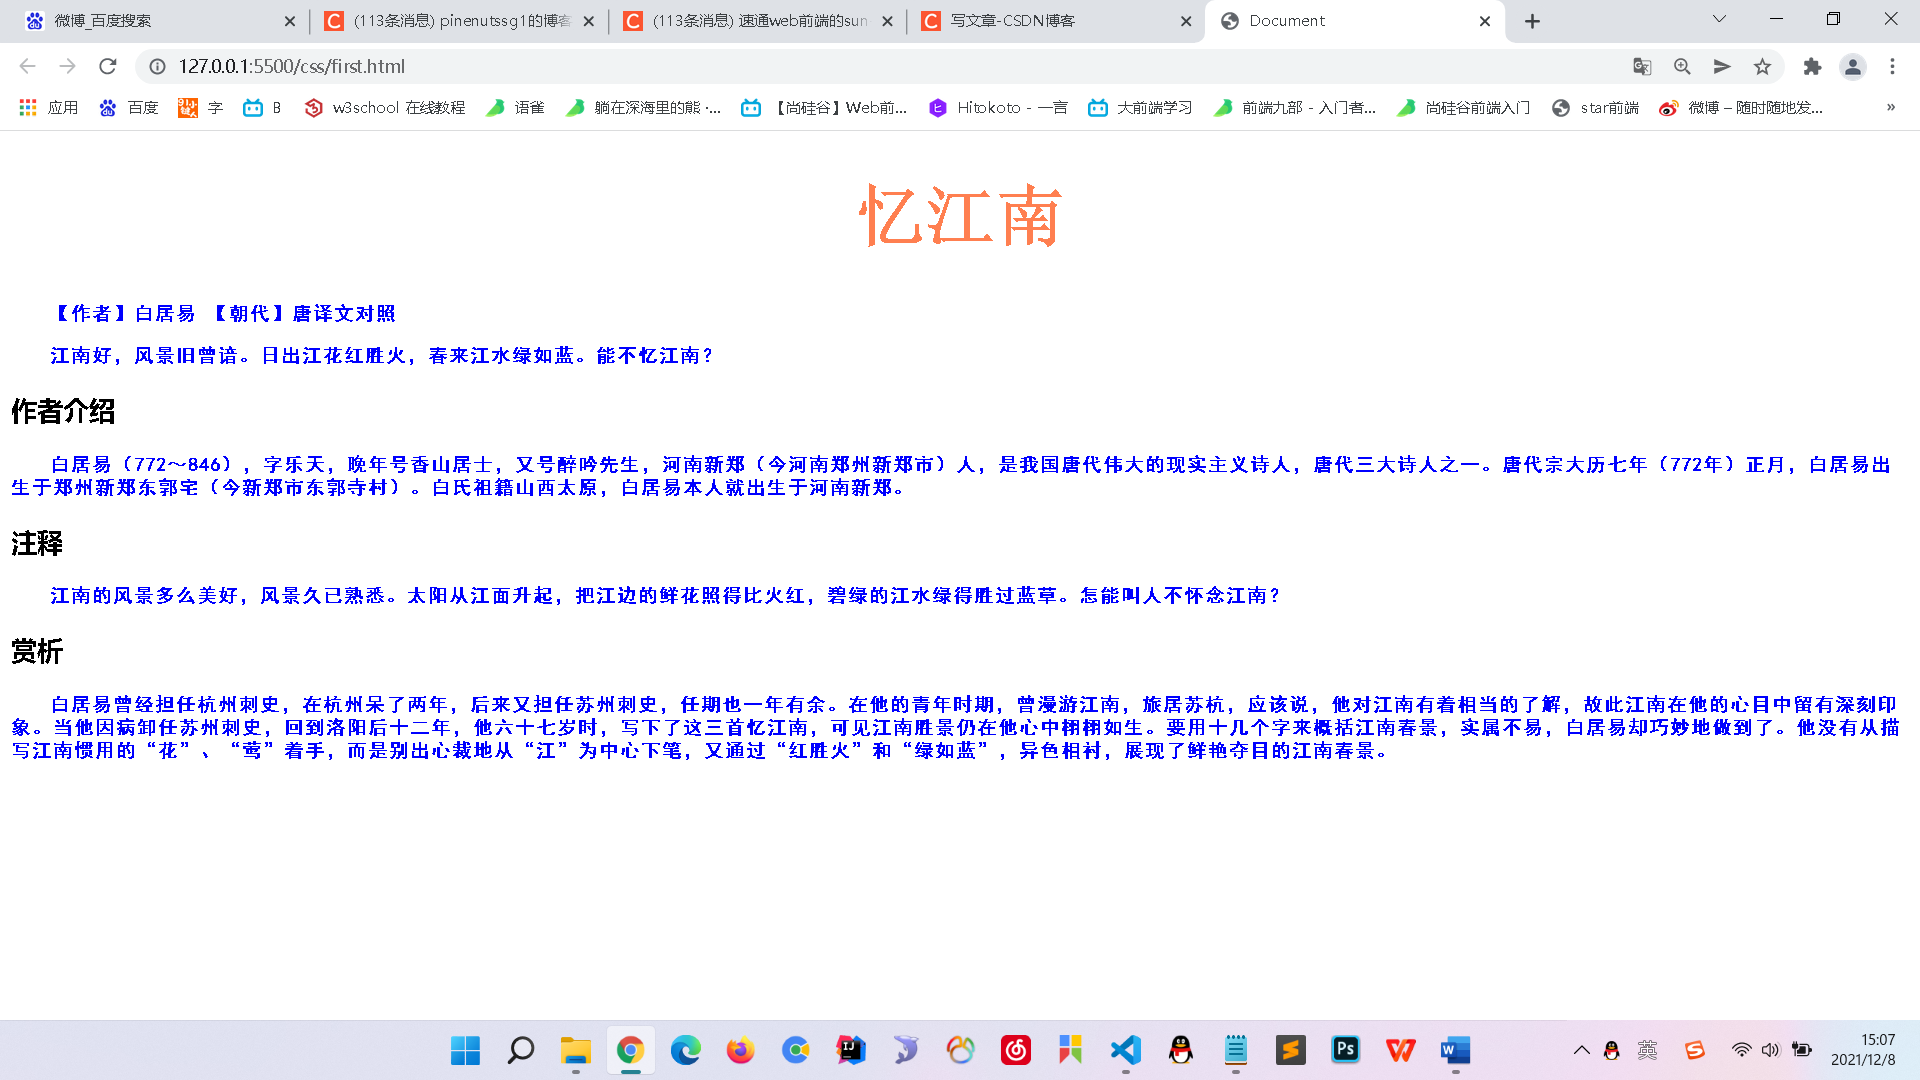Open the tab search dropdown arrow
Screen dimensions: 1920x1080
tap(1718, 19)
